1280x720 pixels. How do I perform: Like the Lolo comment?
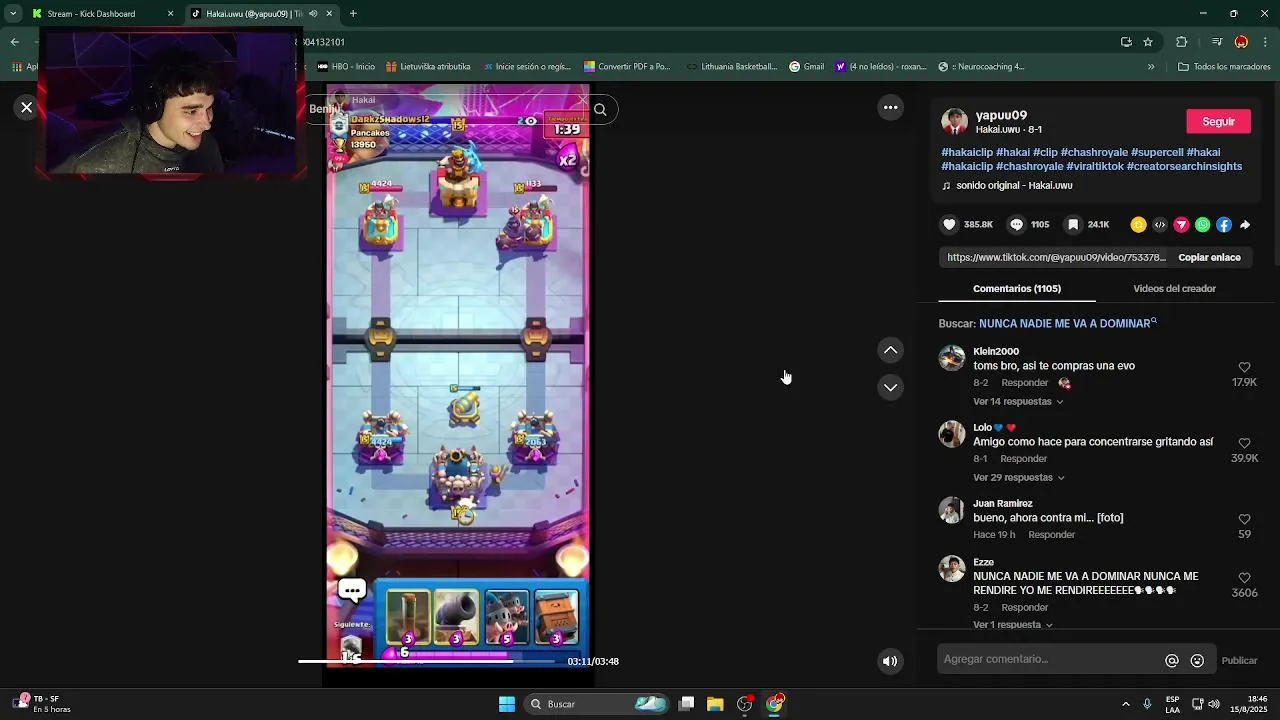pos(1244,443)
